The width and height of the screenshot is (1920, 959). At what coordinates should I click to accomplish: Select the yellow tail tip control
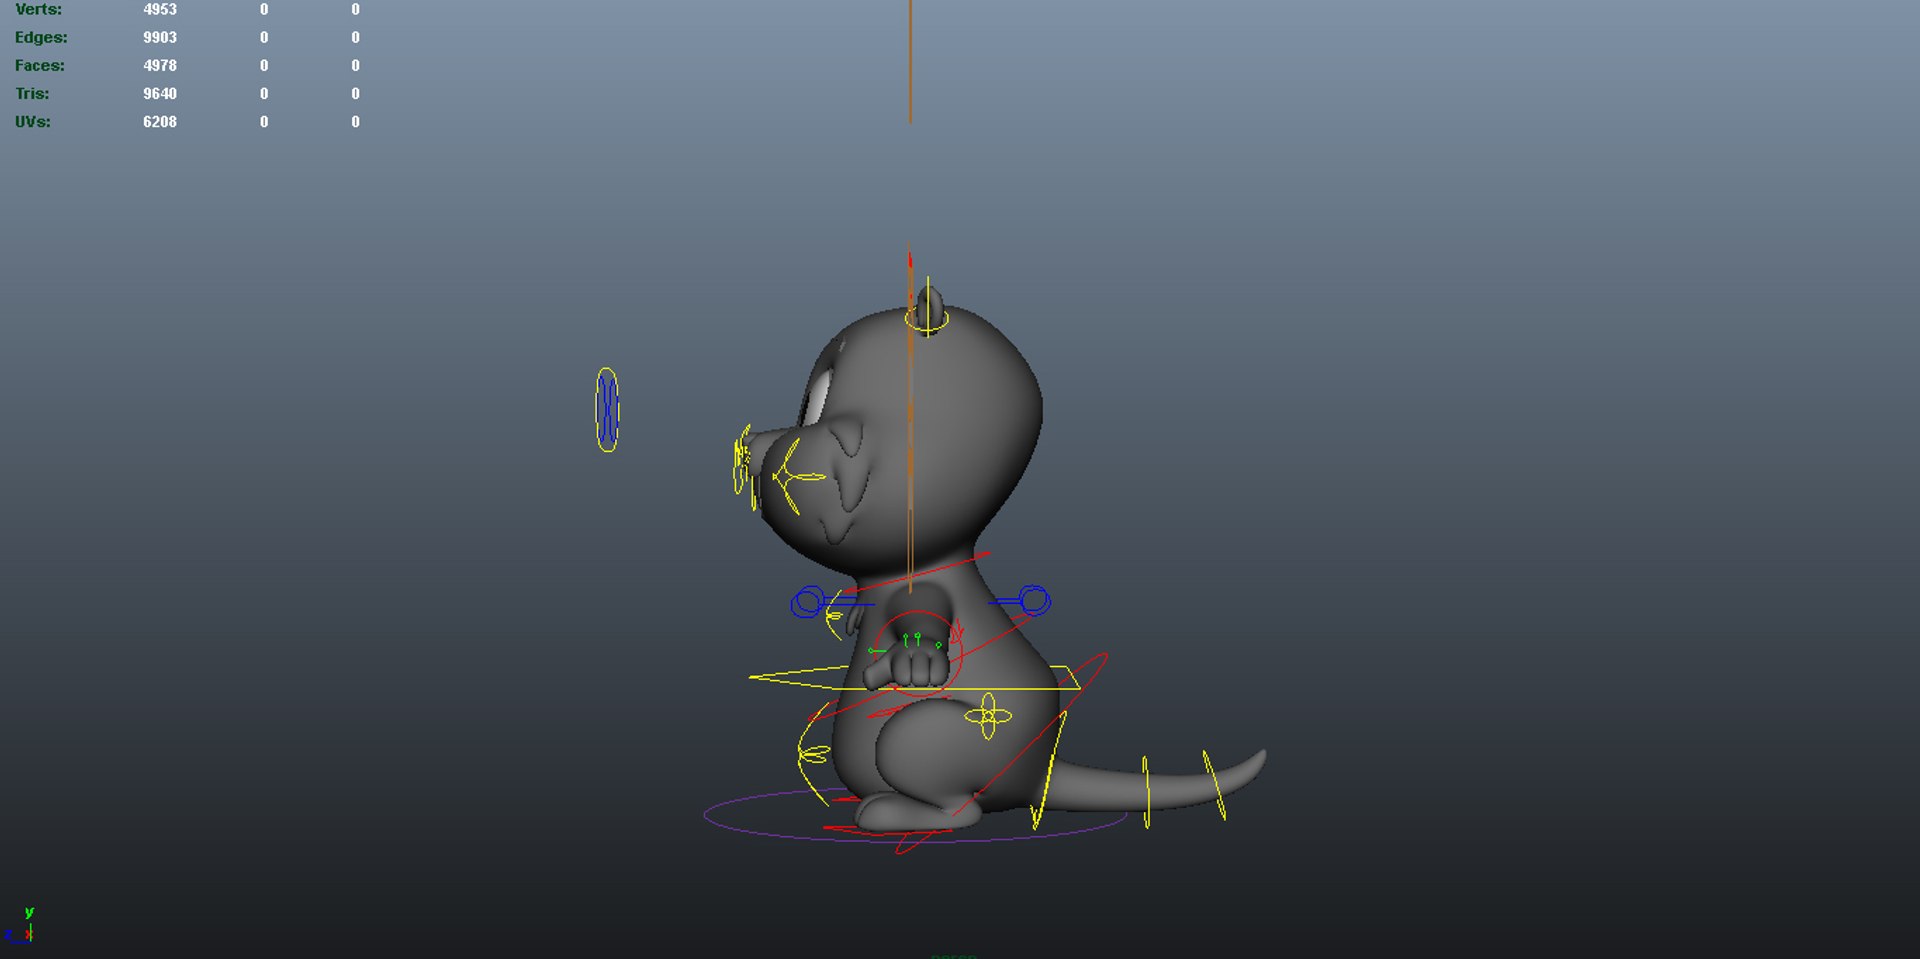pyautogui.click(x=1214, y=785)
